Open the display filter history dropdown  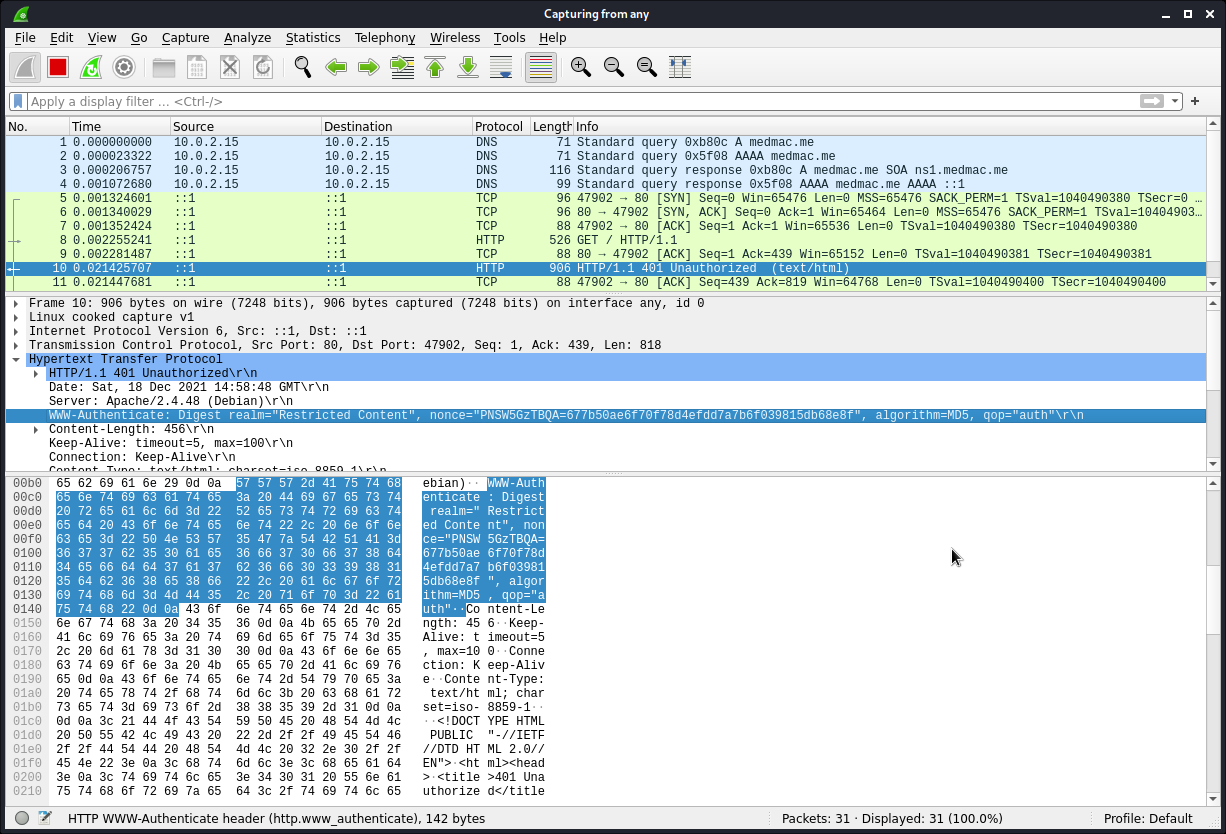pyautogui.click(x=1174, y=101)
